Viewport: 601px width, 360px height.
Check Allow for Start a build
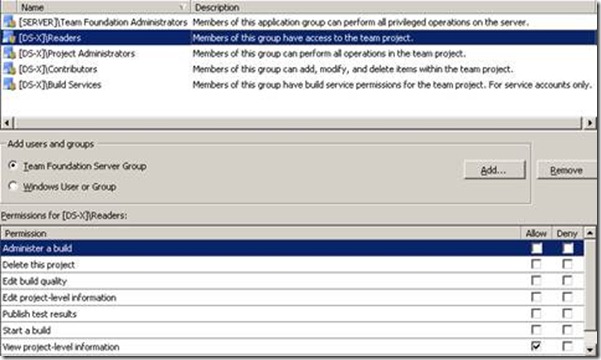pos(536,330)
